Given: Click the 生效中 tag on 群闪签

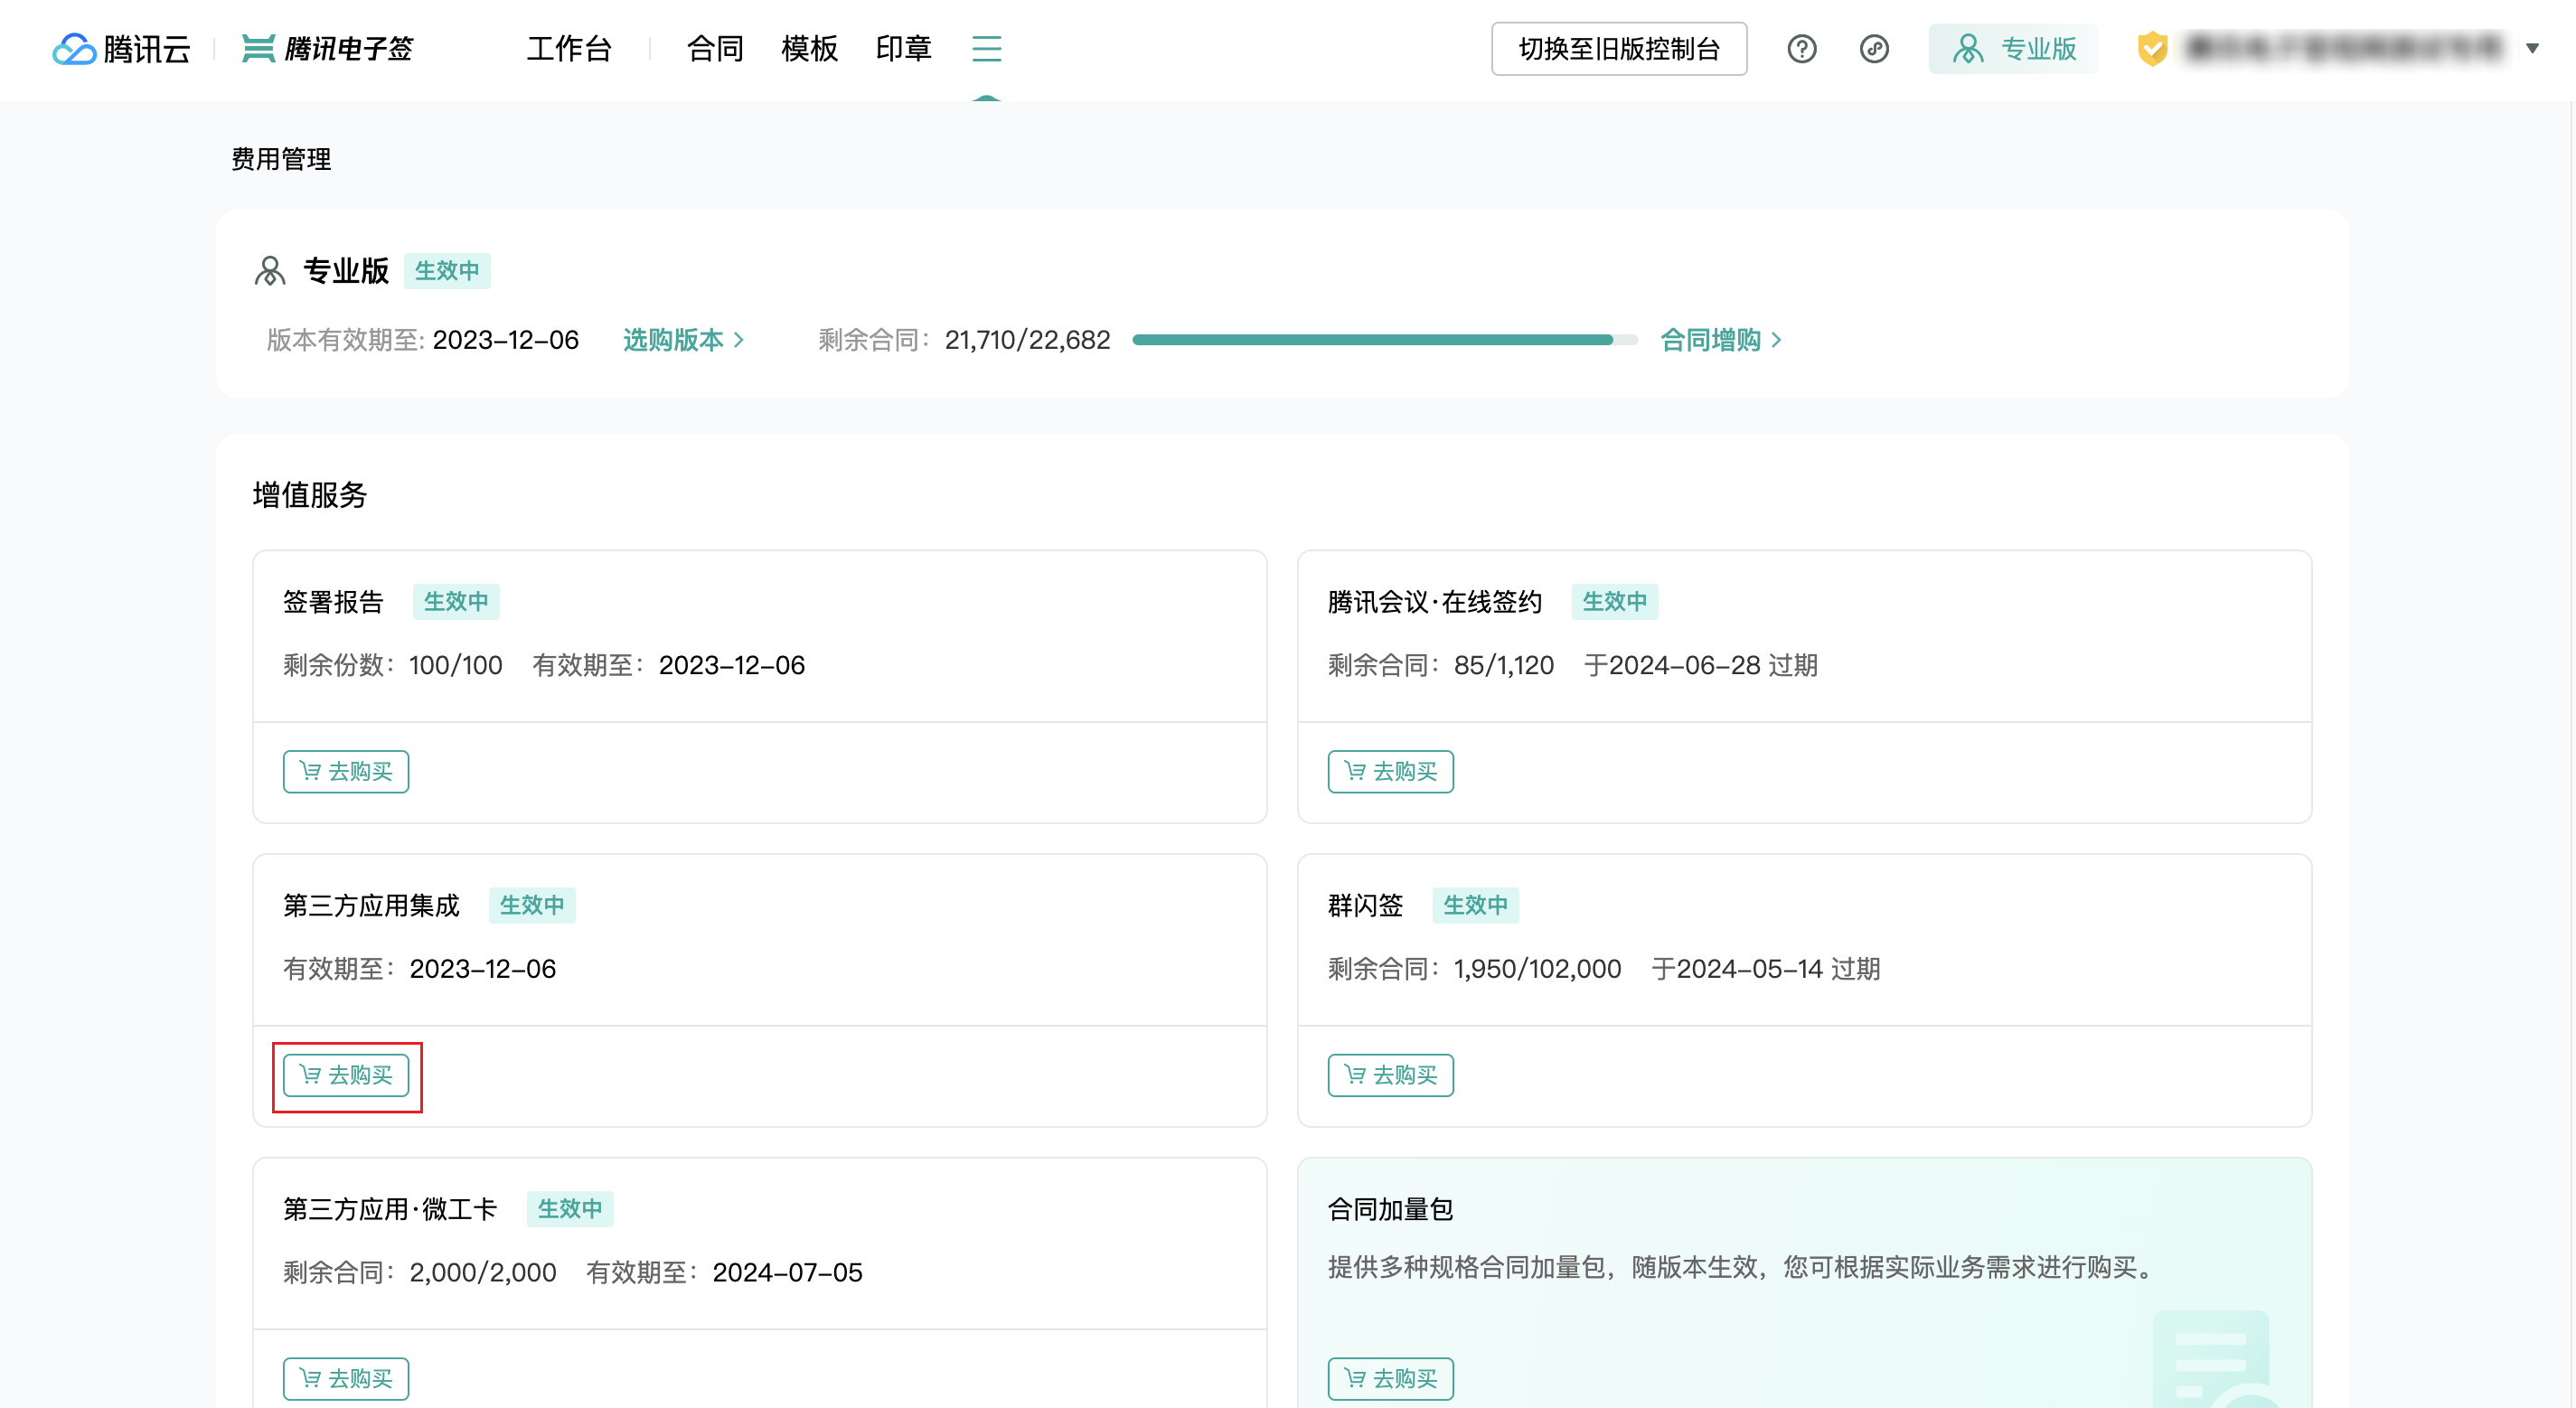Looking at the screenshot, I should pyautogui.click(x=1475, y=906).
